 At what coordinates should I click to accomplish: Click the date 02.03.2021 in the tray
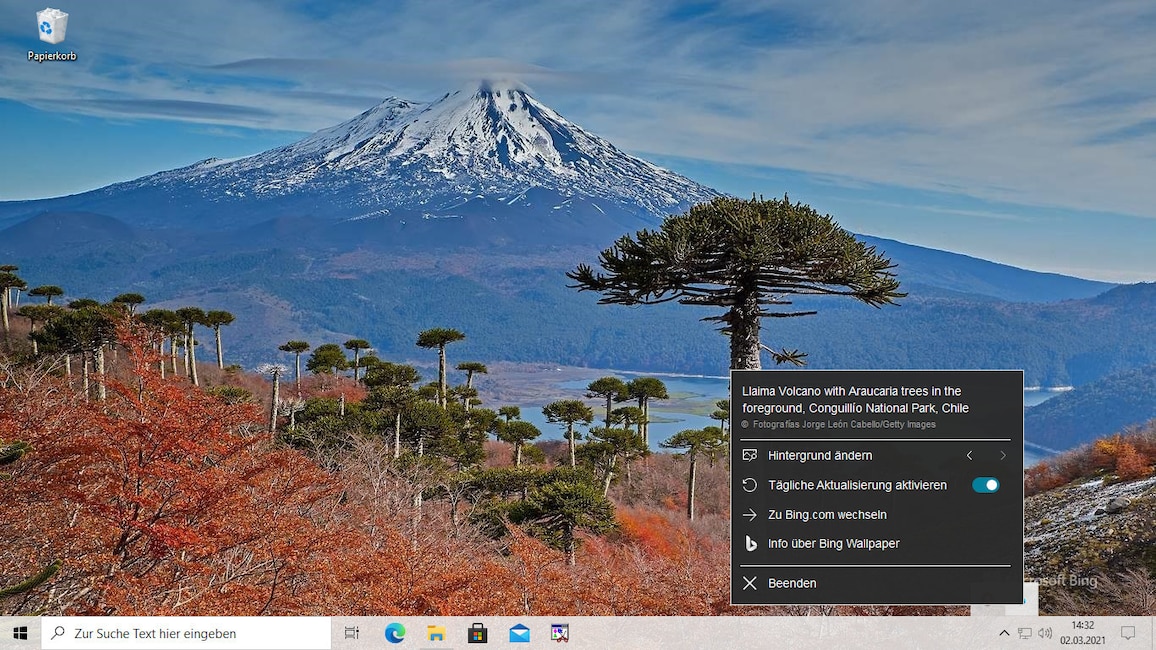[1082, 640]
